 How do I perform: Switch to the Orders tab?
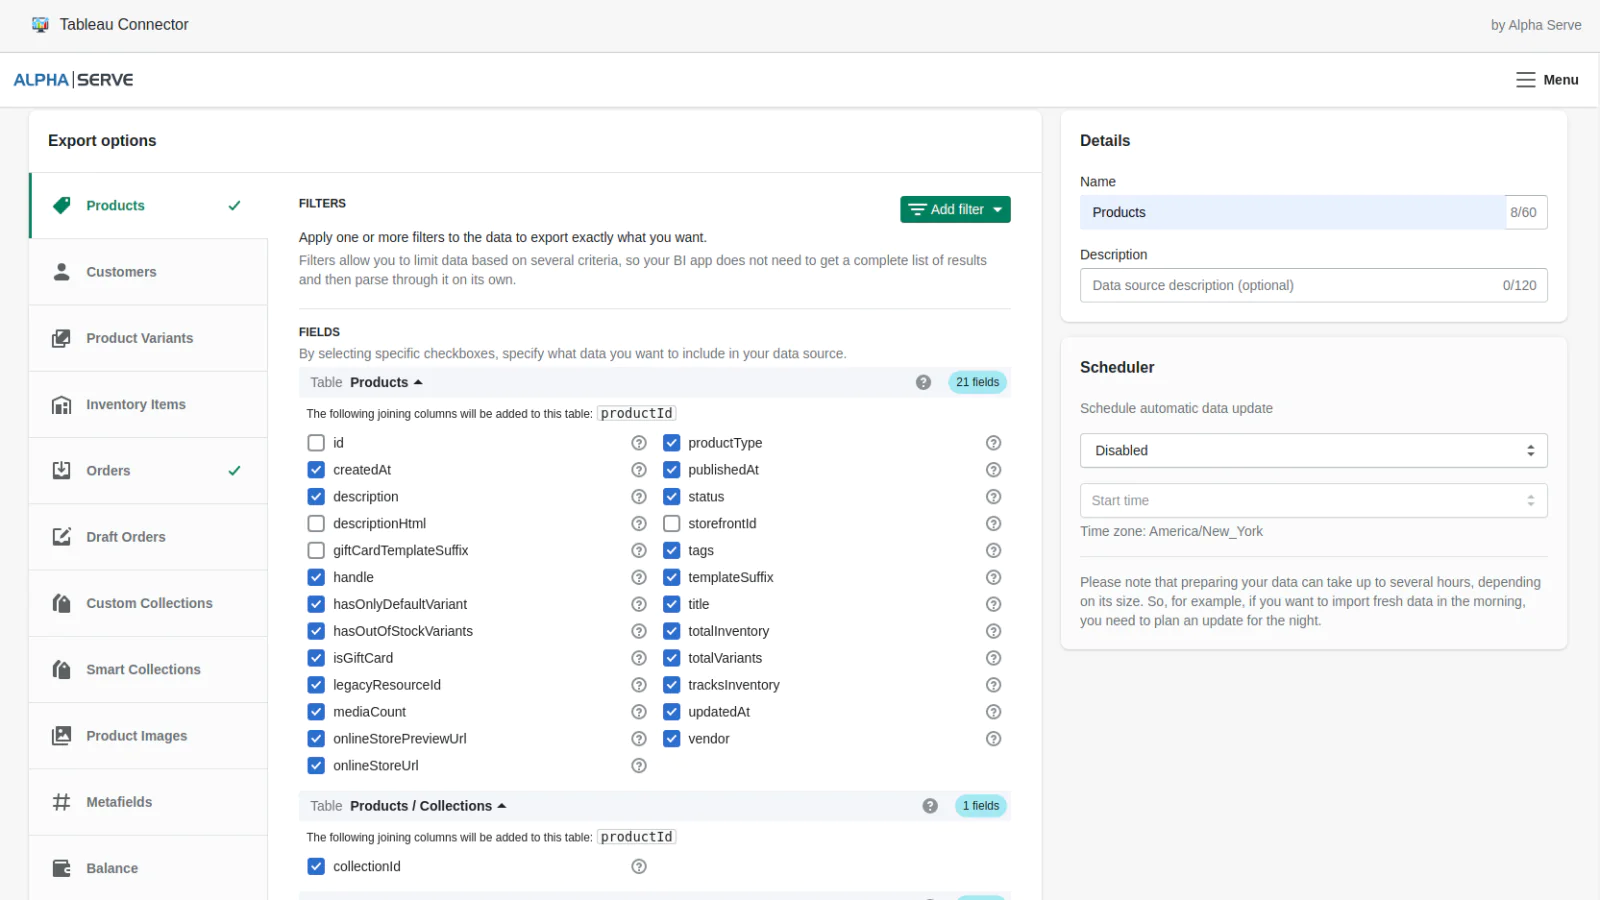coord(148,471)
